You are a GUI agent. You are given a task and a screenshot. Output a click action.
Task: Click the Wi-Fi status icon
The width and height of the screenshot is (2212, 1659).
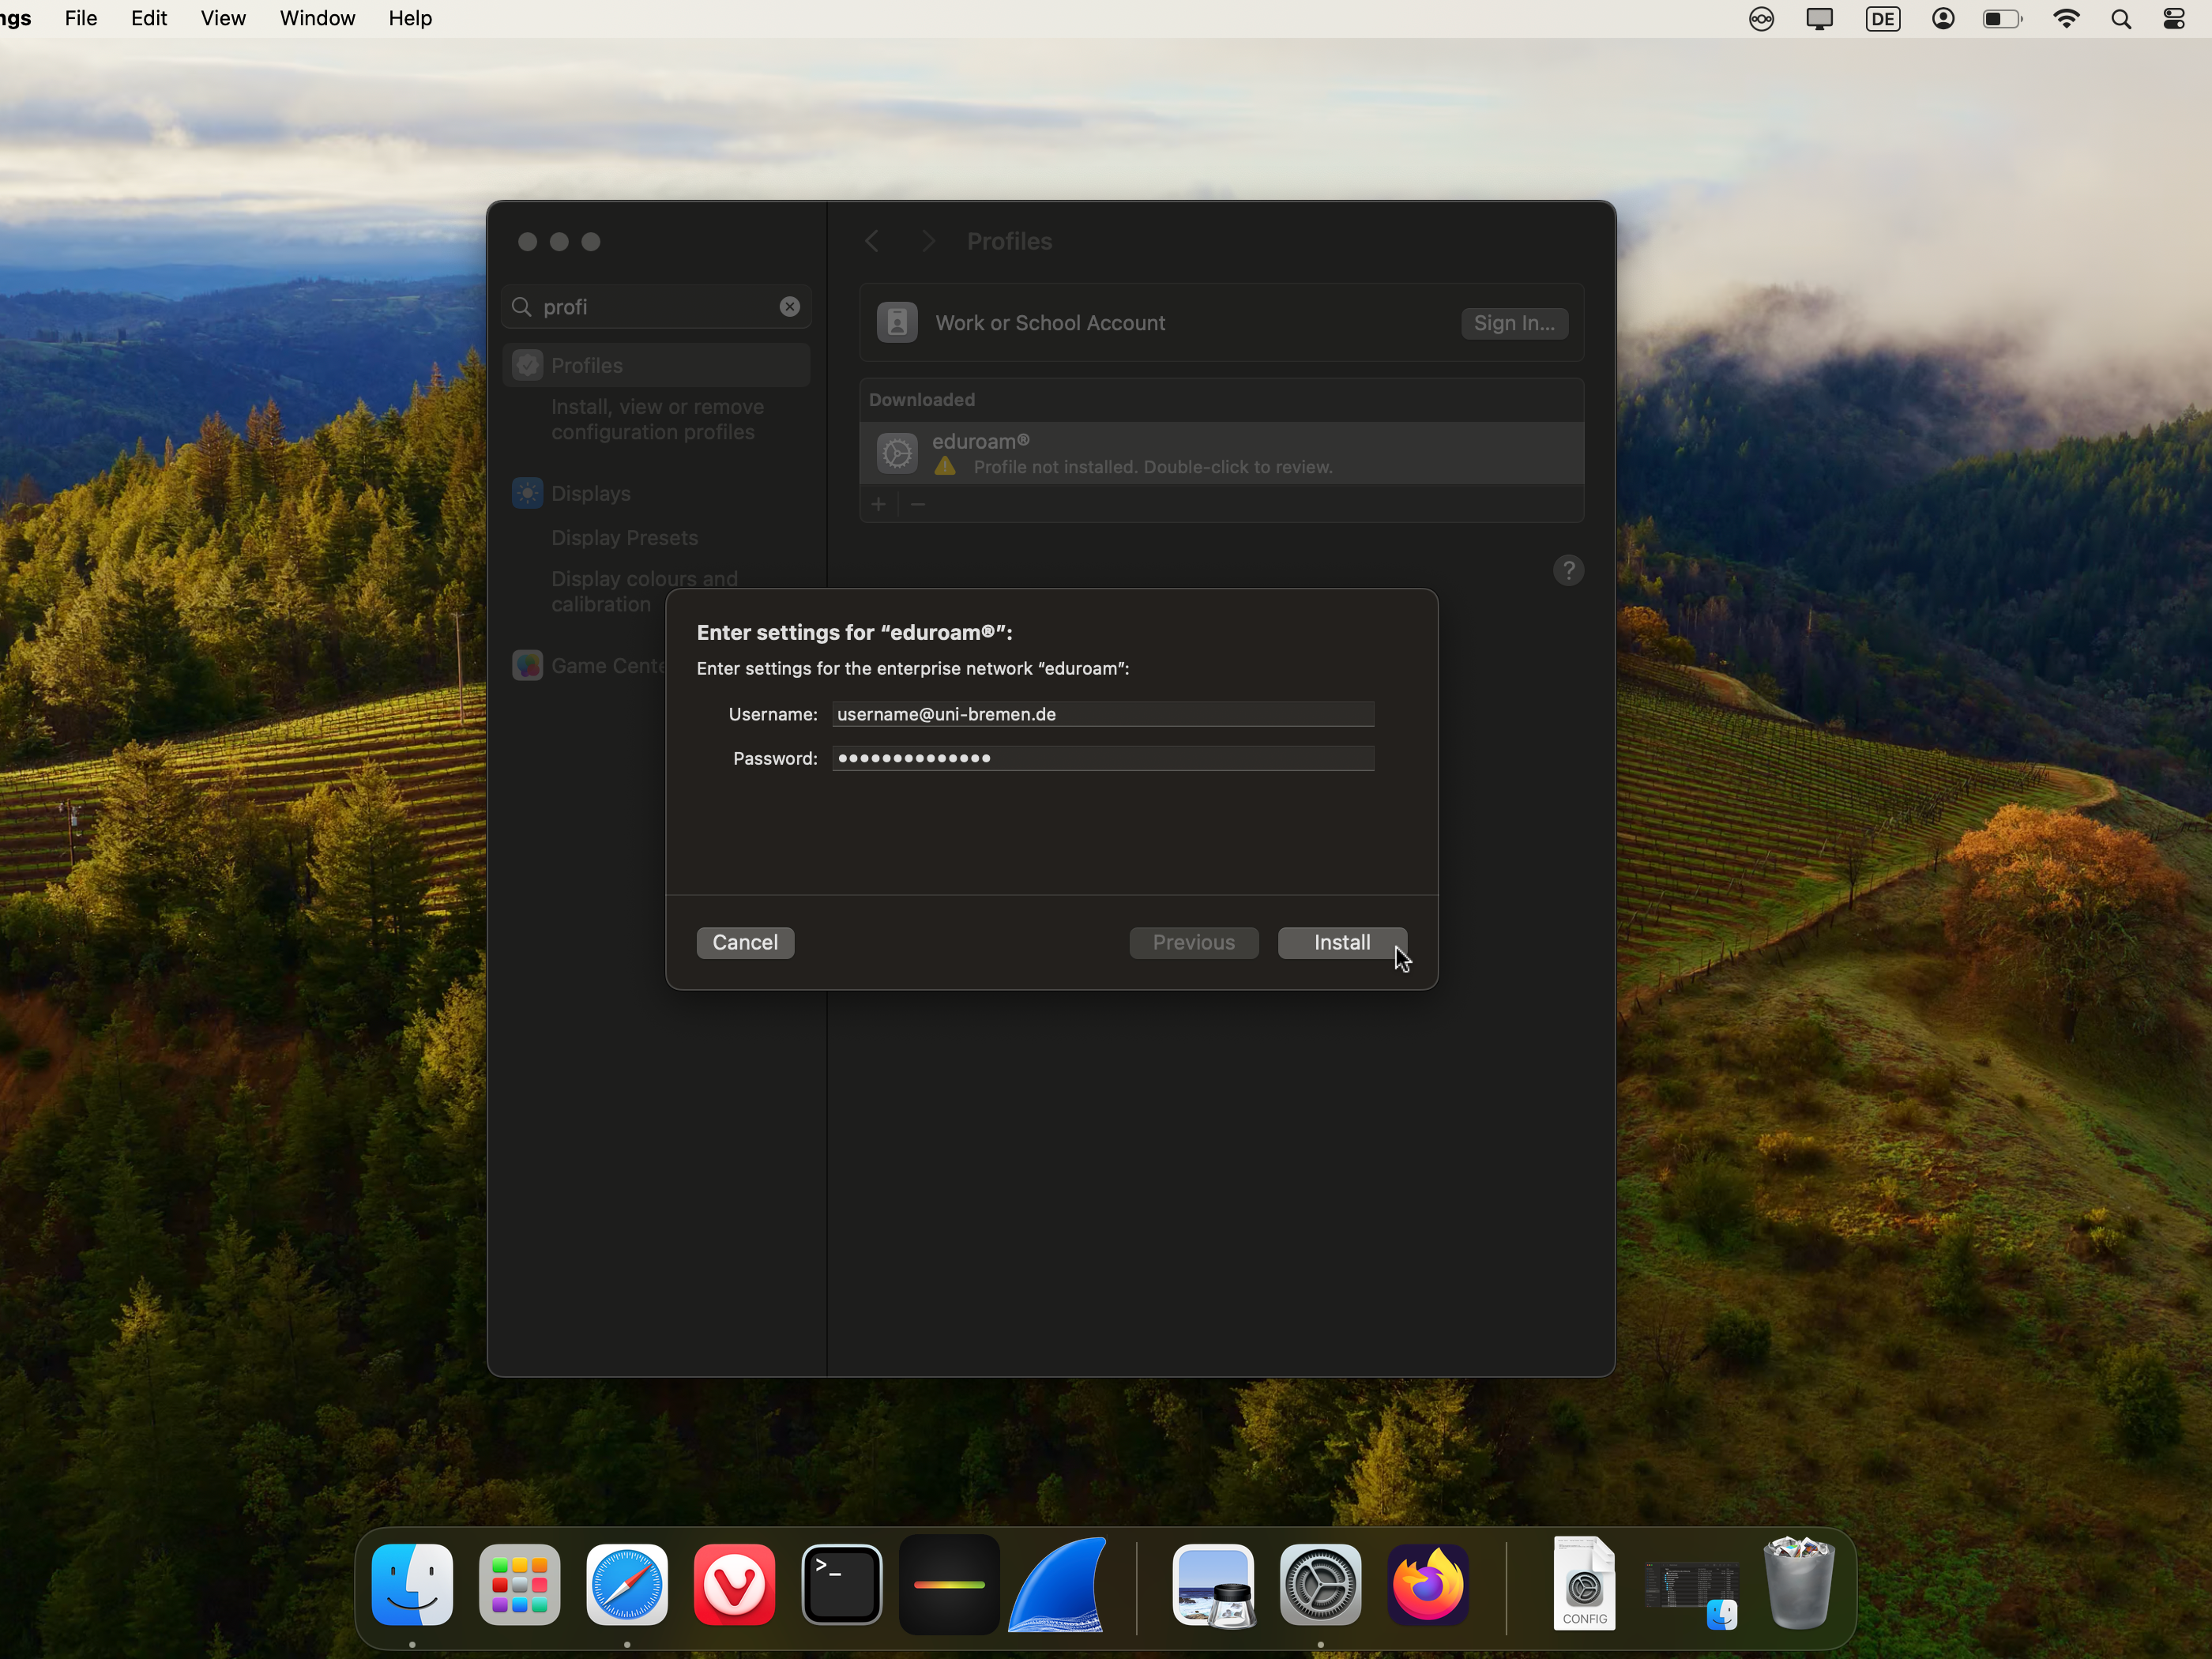pos(2066,18)
